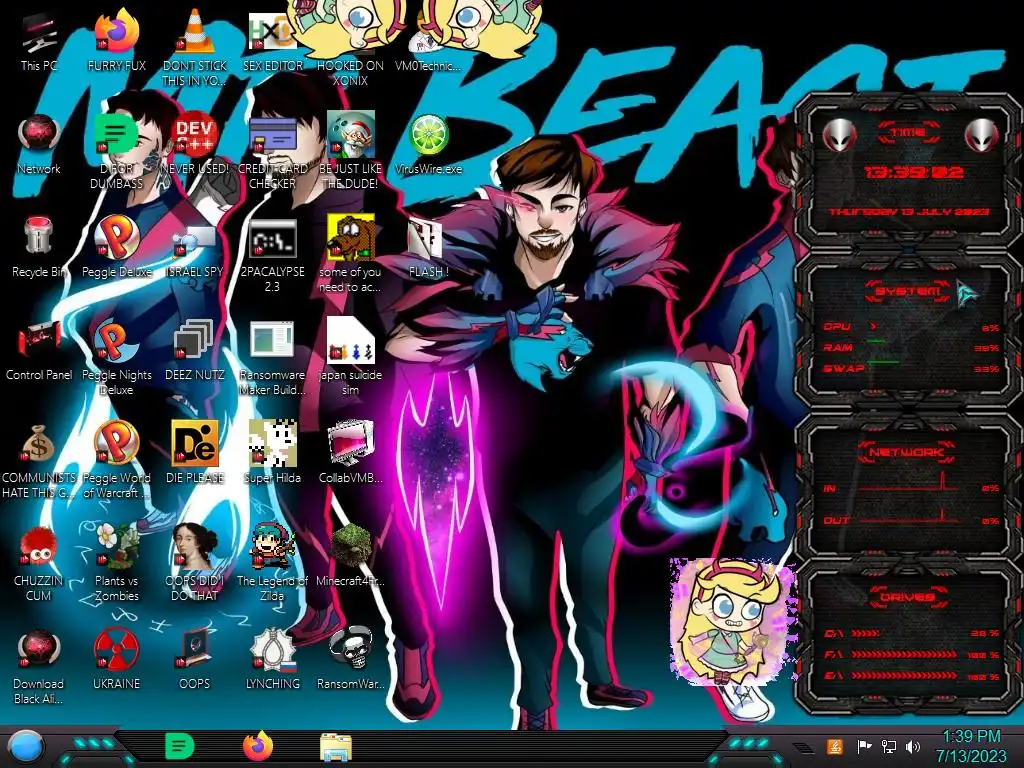Click the RAM usage meter in SYSTEM widget
This screenshot has width=1024, height=768.
click(911, 347)
